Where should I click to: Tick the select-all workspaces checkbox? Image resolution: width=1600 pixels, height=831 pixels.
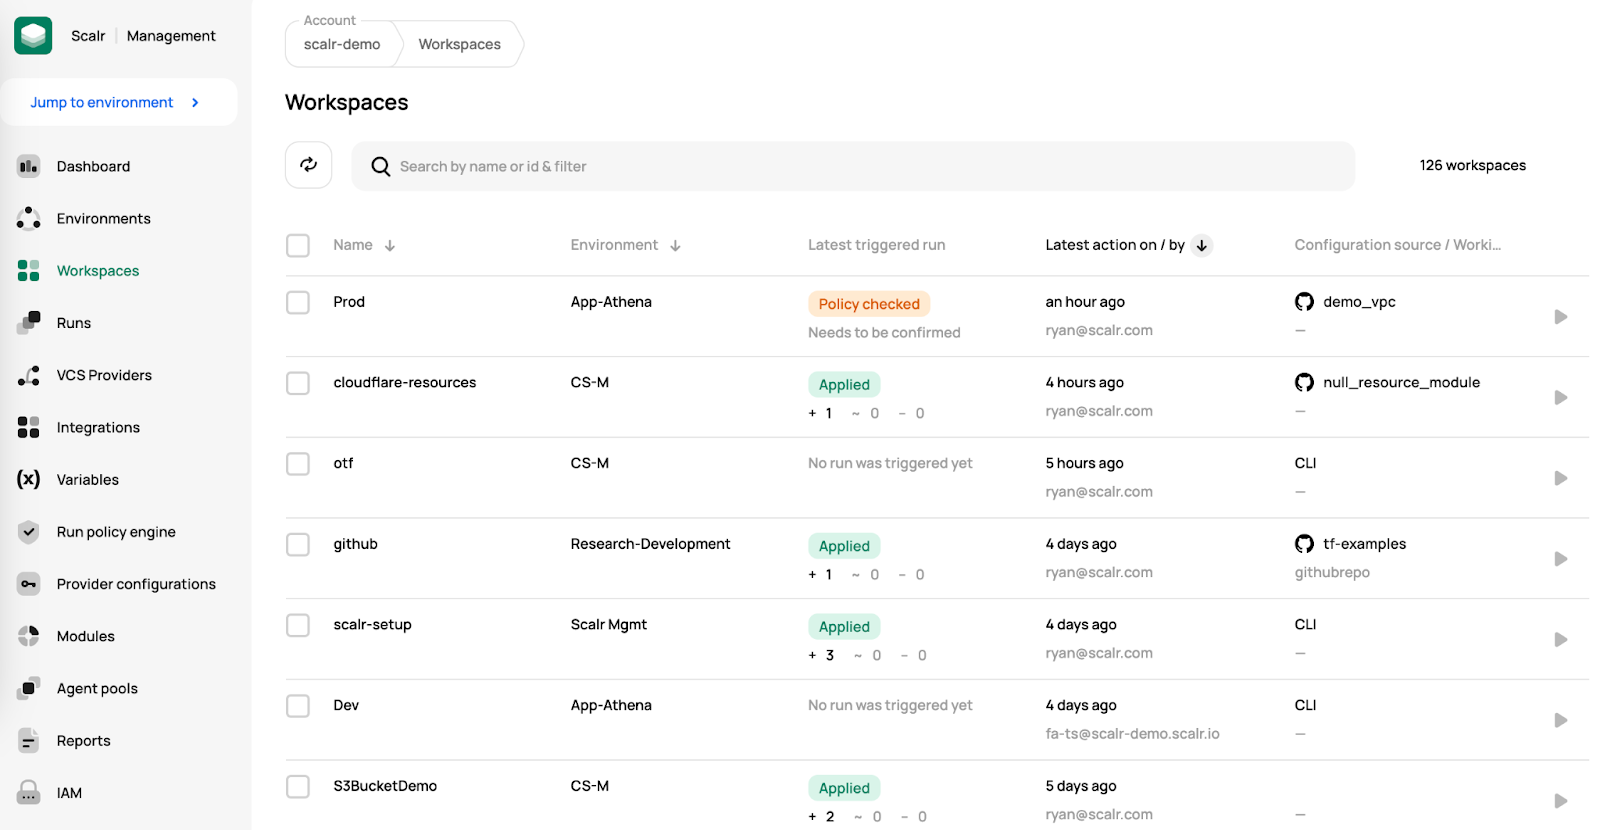point(298,245)
